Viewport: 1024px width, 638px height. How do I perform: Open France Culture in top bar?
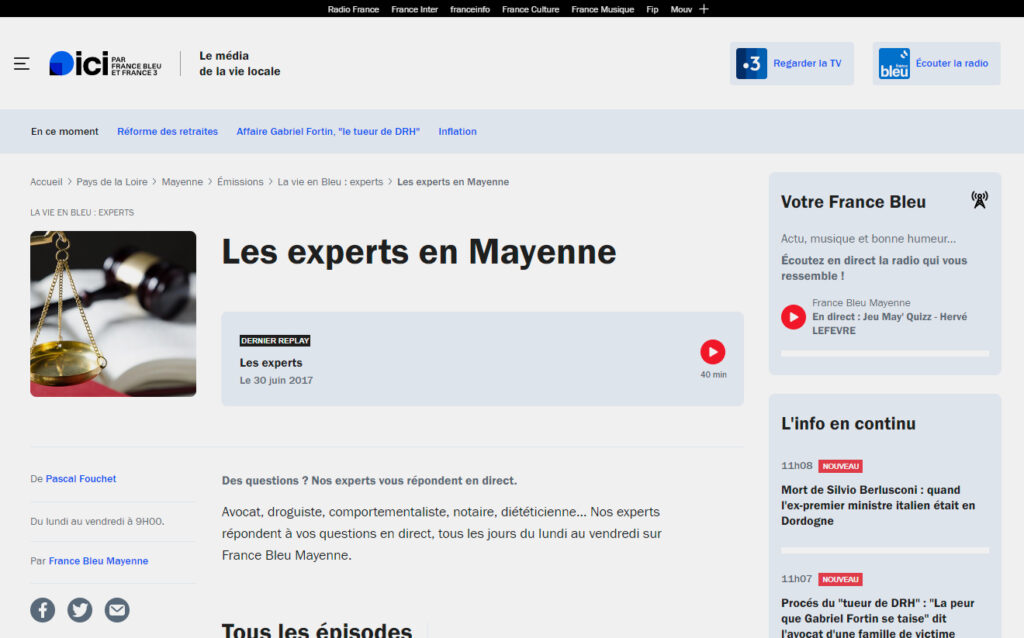531,9
